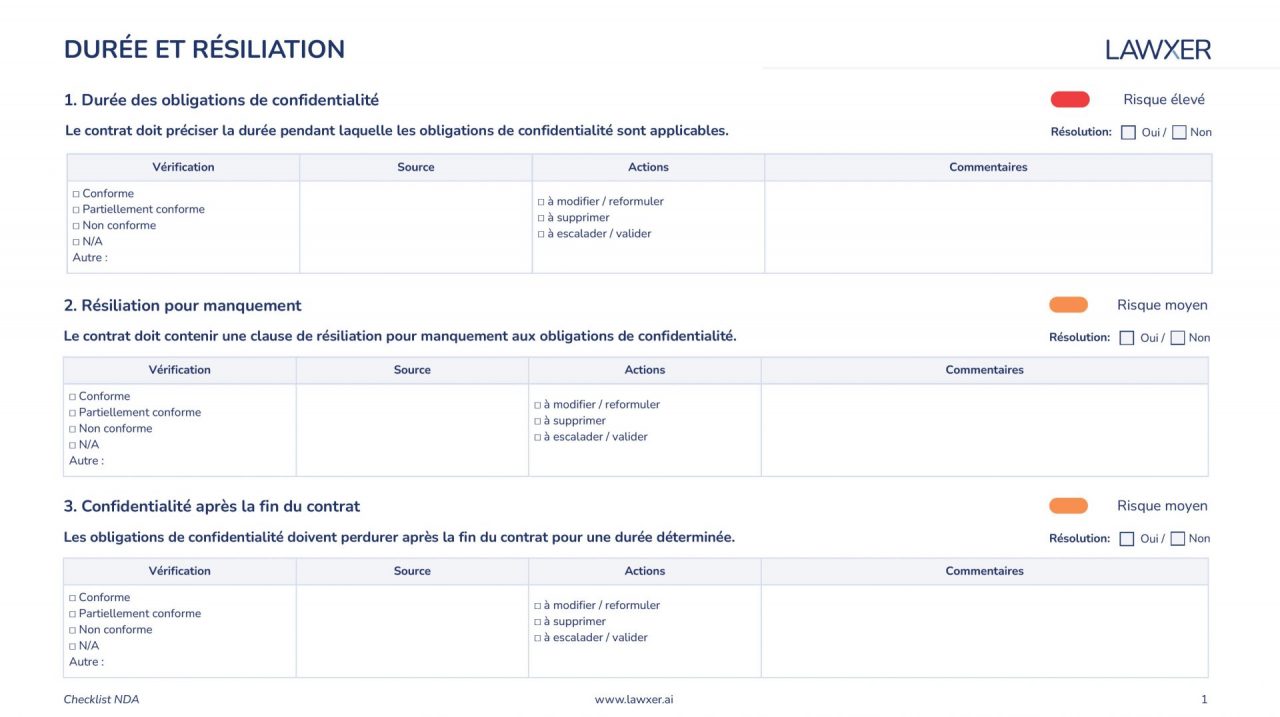This screenshot has width=1280, height=717.
Task: Check Non for Durée des obligations resolution
Action: [x=1179, y=132]
